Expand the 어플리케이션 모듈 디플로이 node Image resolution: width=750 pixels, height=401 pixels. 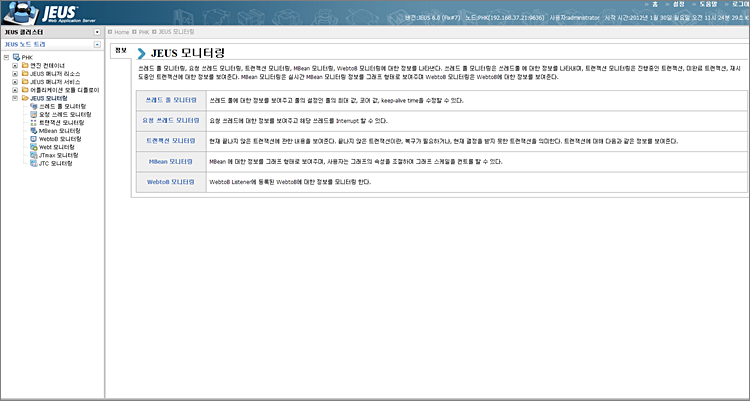click(15, 90)
